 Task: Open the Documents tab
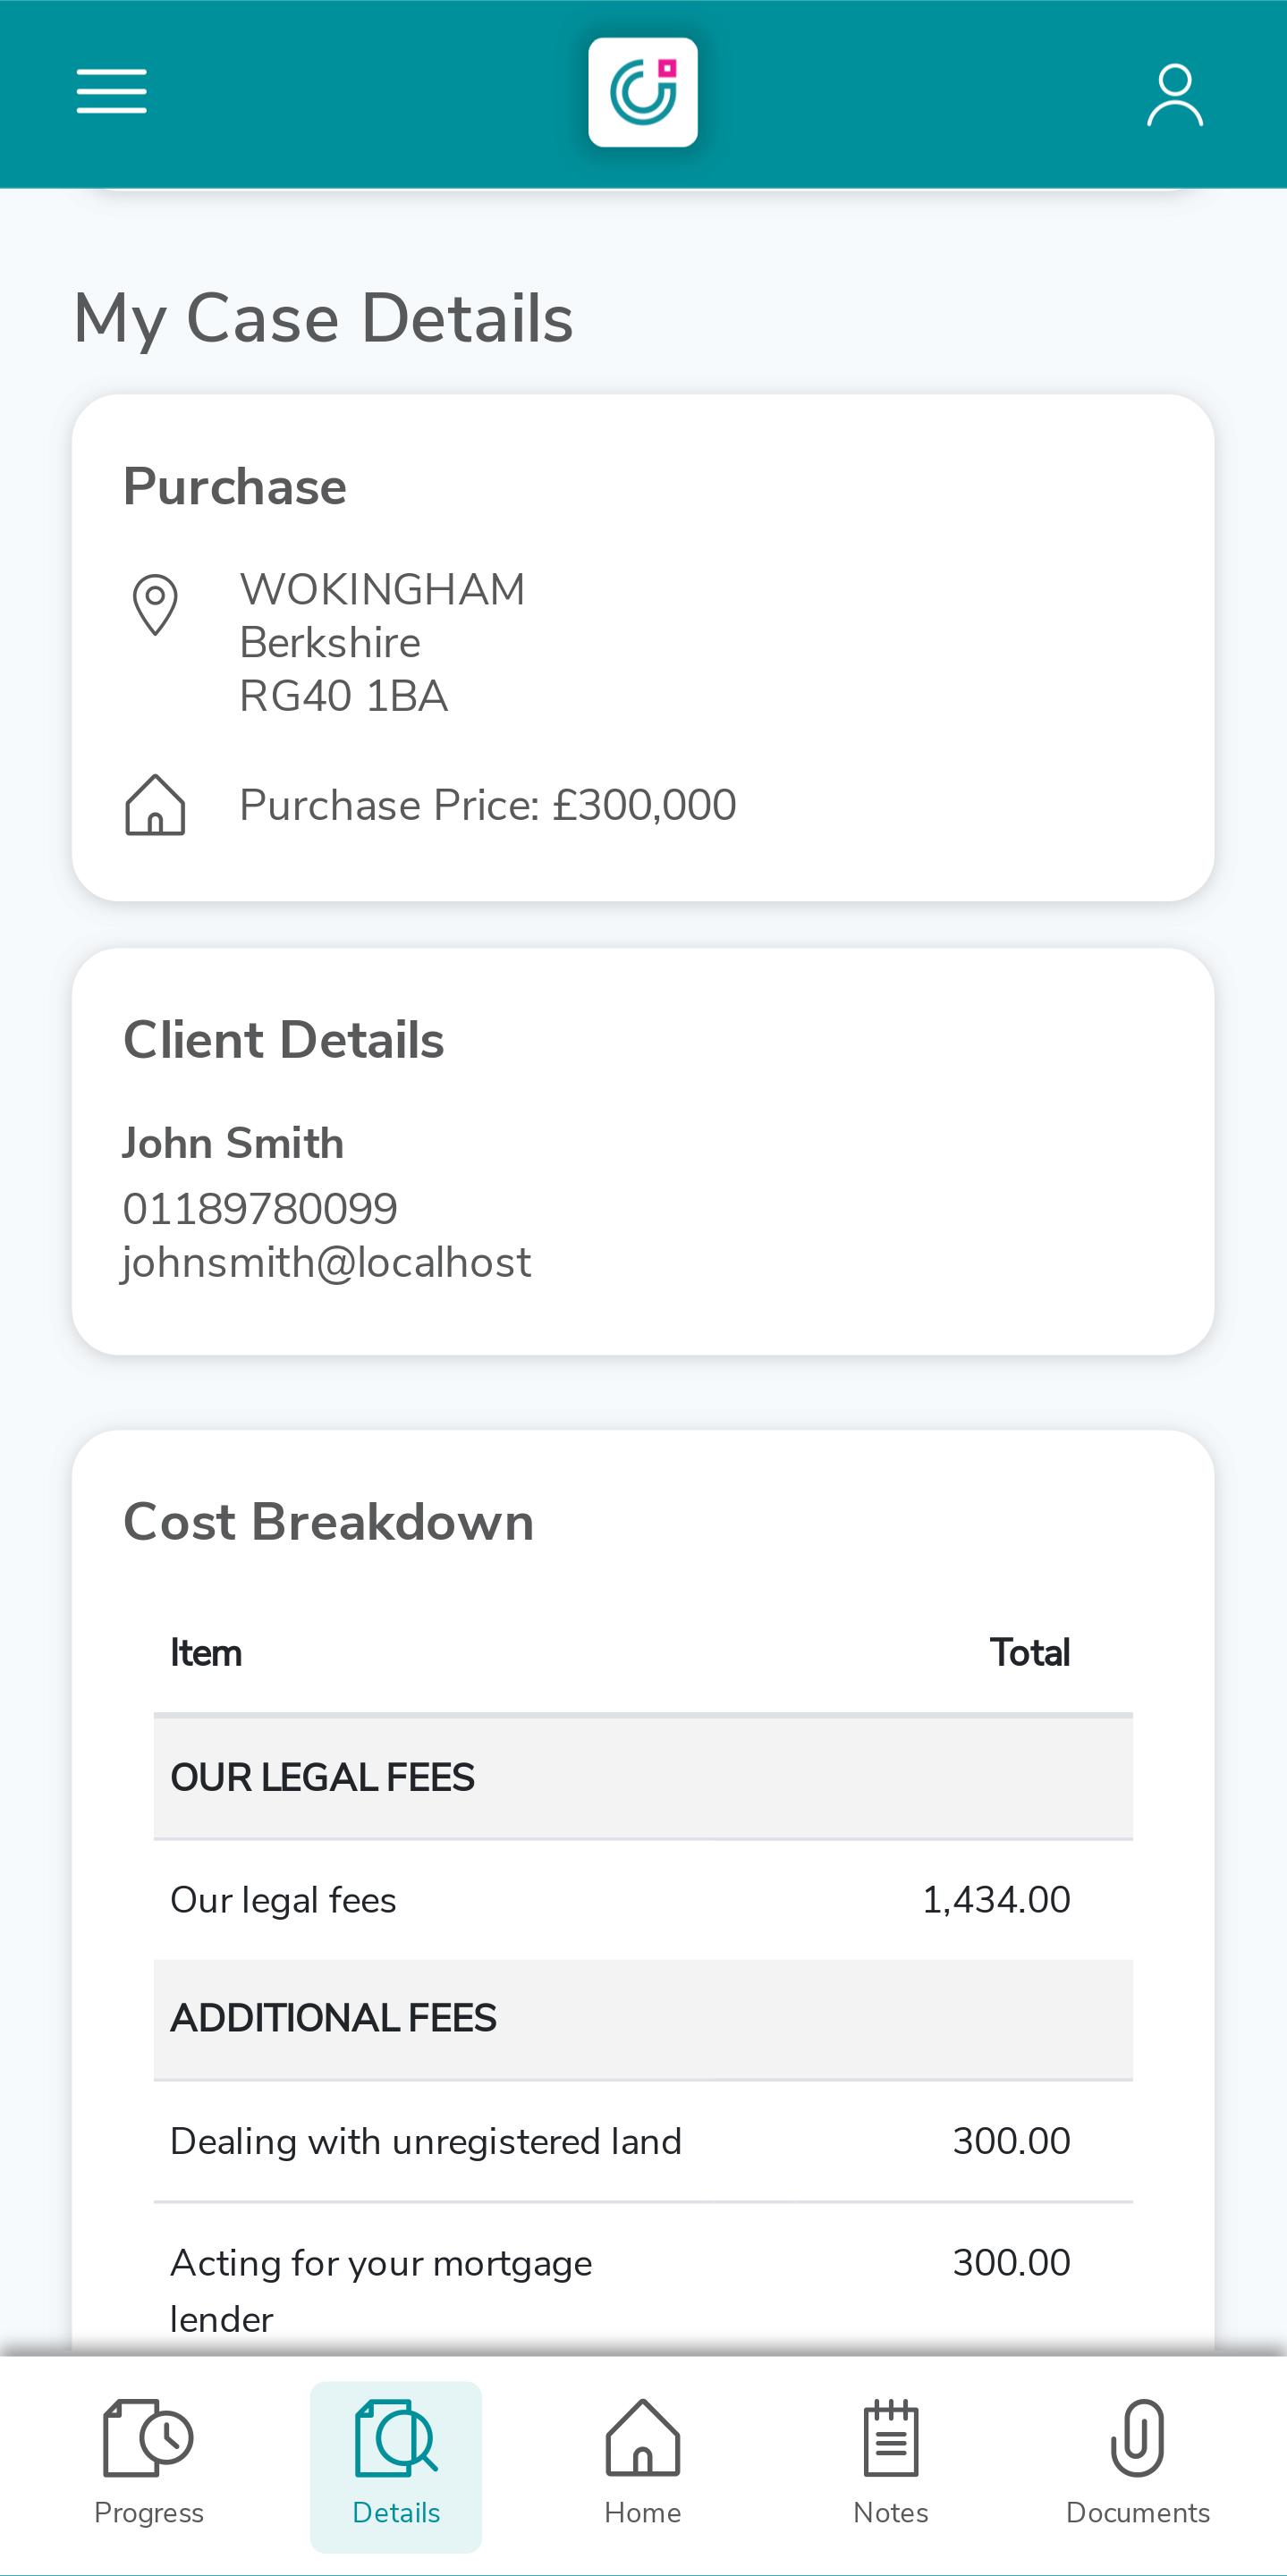click(1138, 2466)
